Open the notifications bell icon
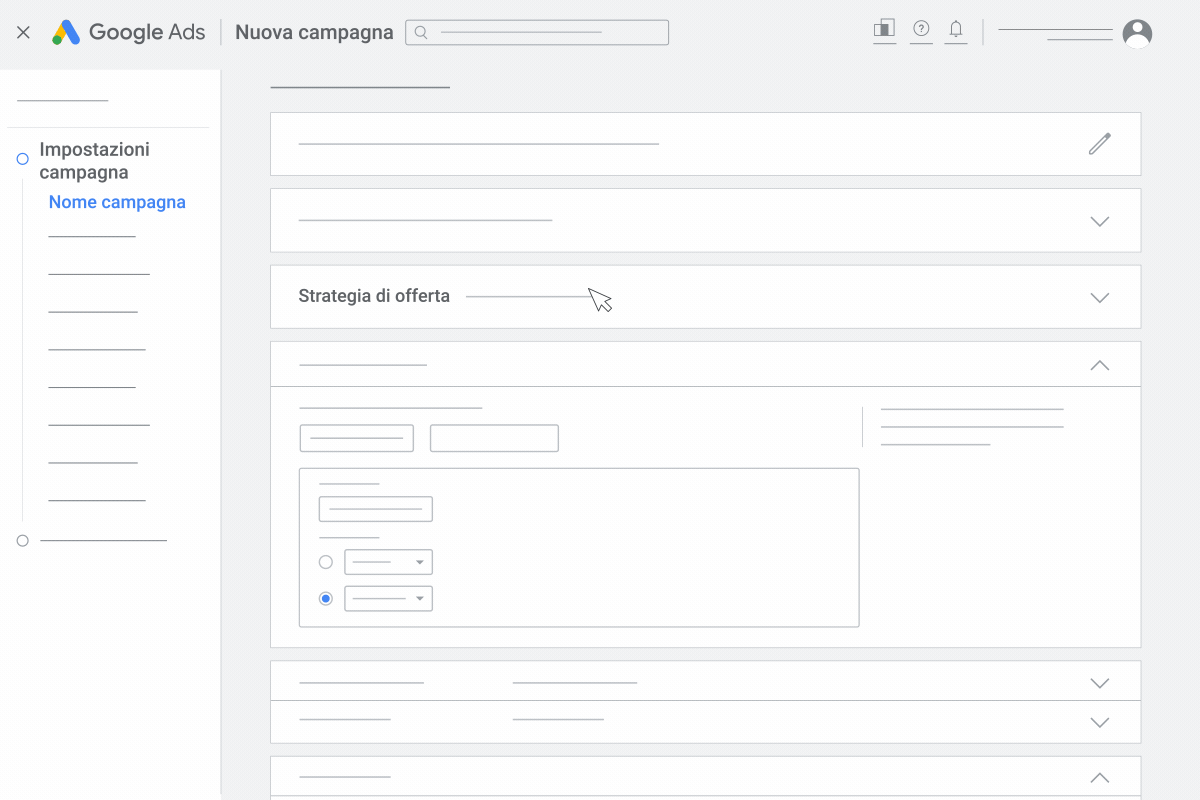Viewport: 1200px width, 800px height. click(956, 29)
